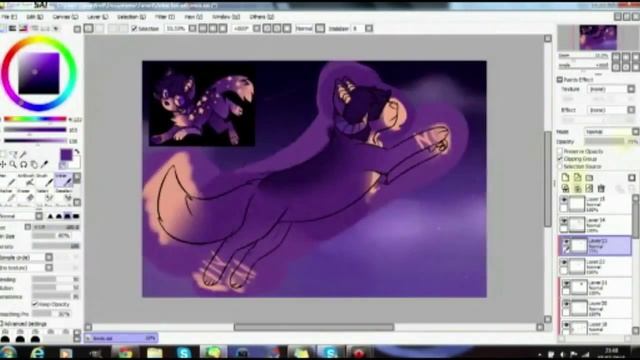Show the color wheel panel icon
Viewport: 640px width, 360px height.
[2, 28]
